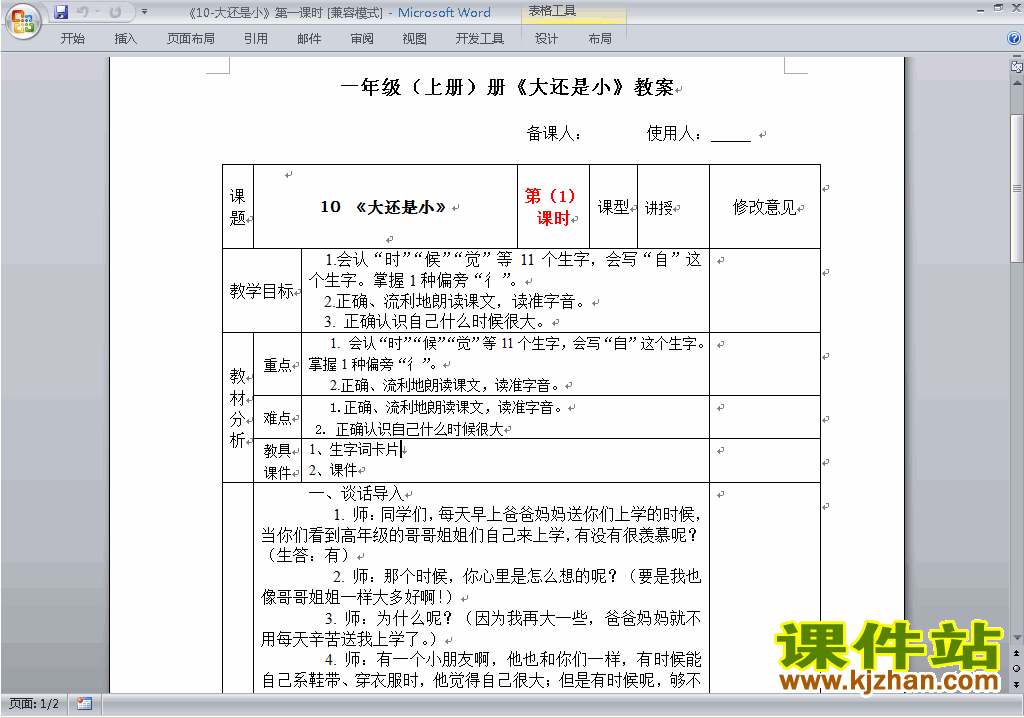Click the red 第(1)课时 cell
Viewport: 1024px width, 718px height.
click(552, 206)
